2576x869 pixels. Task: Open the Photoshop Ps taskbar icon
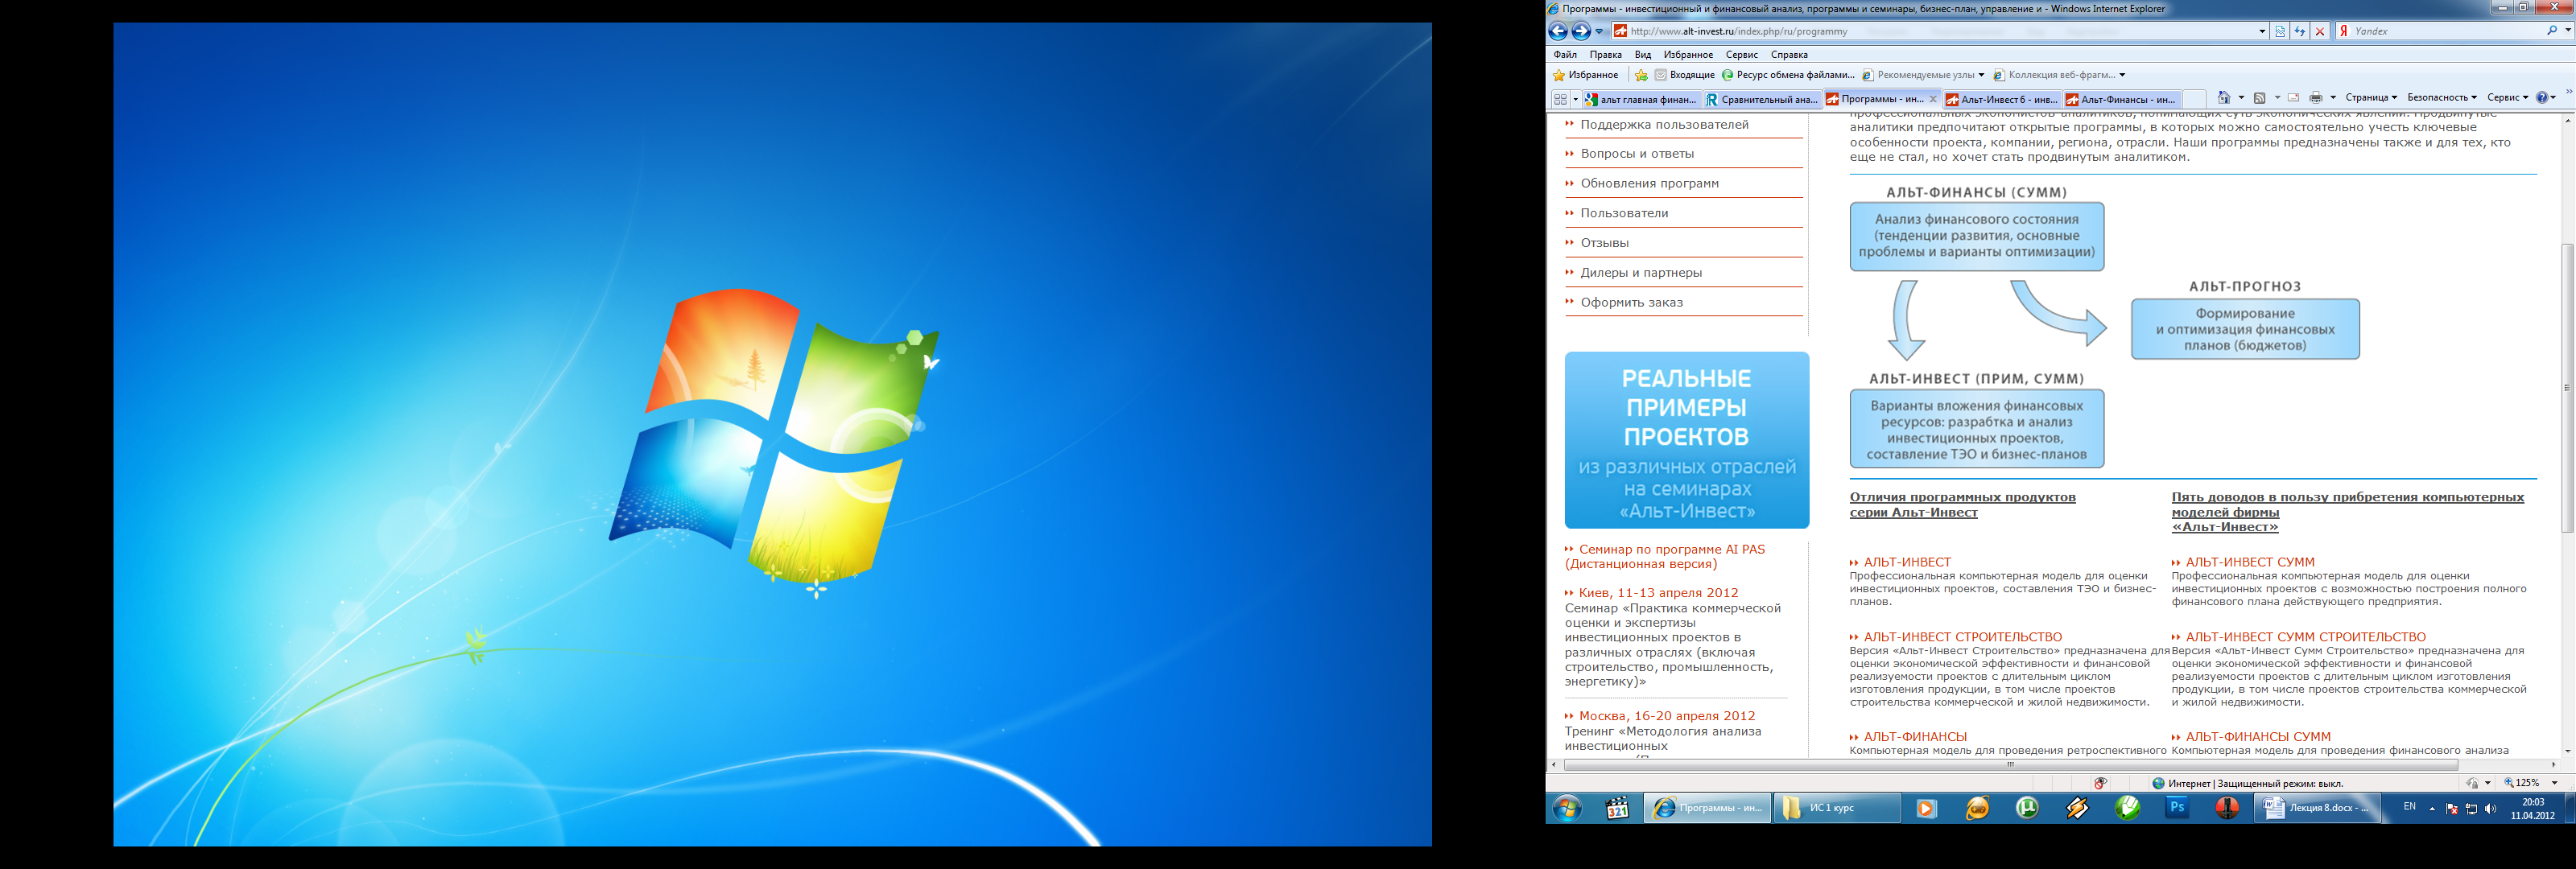click(2177, 809)
